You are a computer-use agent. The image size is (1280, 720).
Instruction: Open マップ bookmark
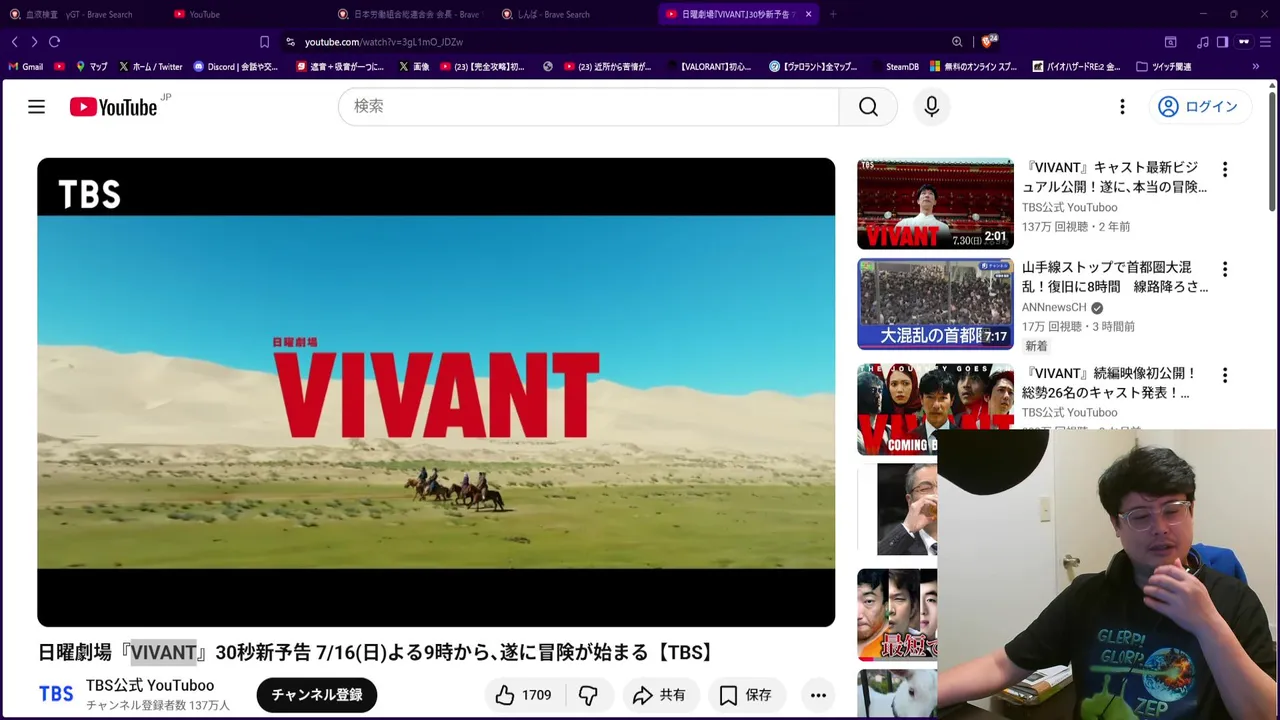92,67
